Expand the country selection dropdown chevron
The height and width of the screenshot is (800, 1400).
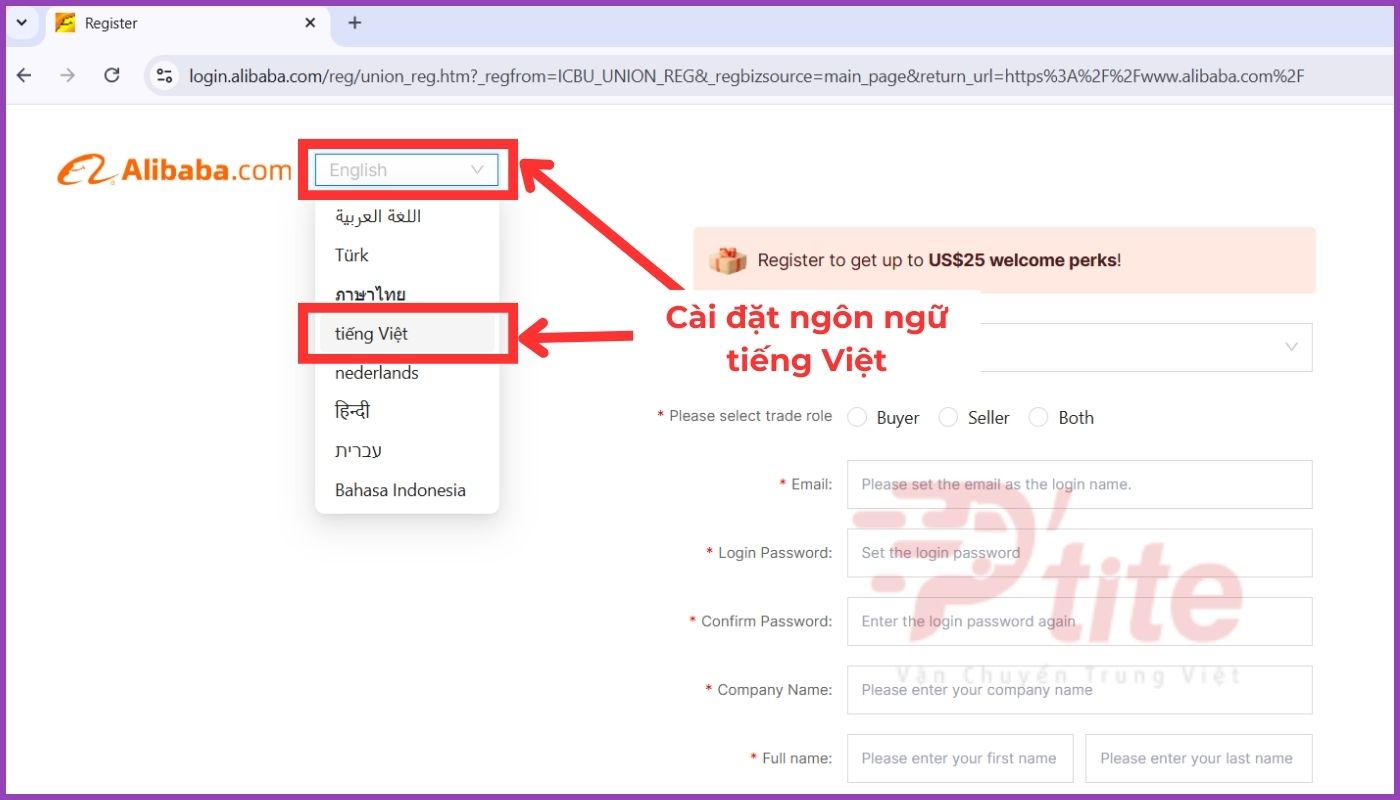pos(1291,347)
